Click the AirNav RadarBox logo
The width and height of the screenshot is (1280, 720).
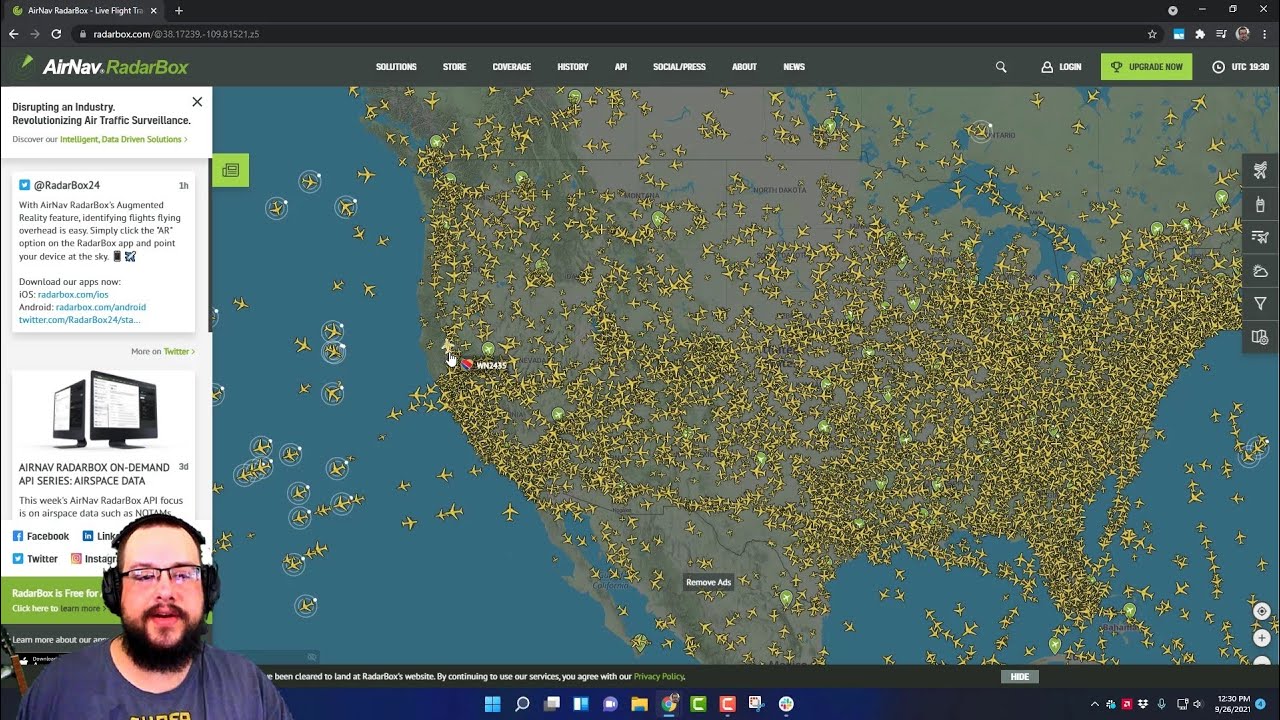coord(101,67)
